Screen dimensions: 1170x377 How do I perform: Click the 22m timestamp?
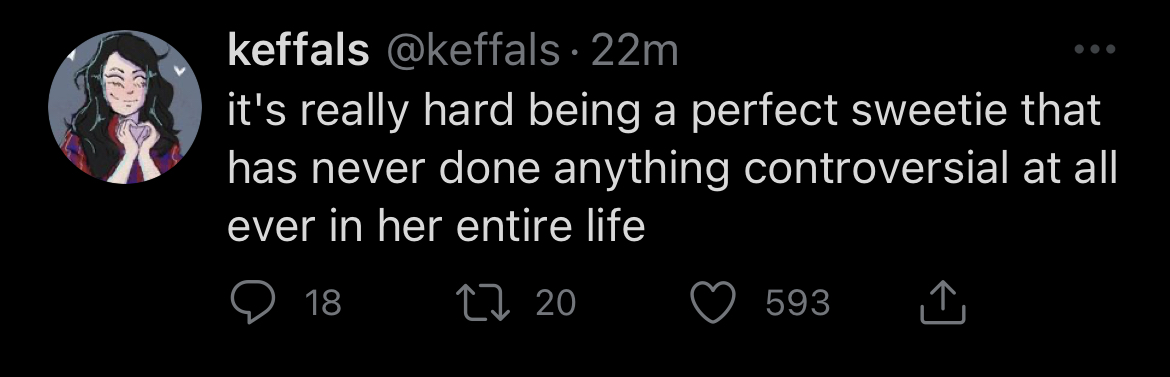tap(634, 51)
